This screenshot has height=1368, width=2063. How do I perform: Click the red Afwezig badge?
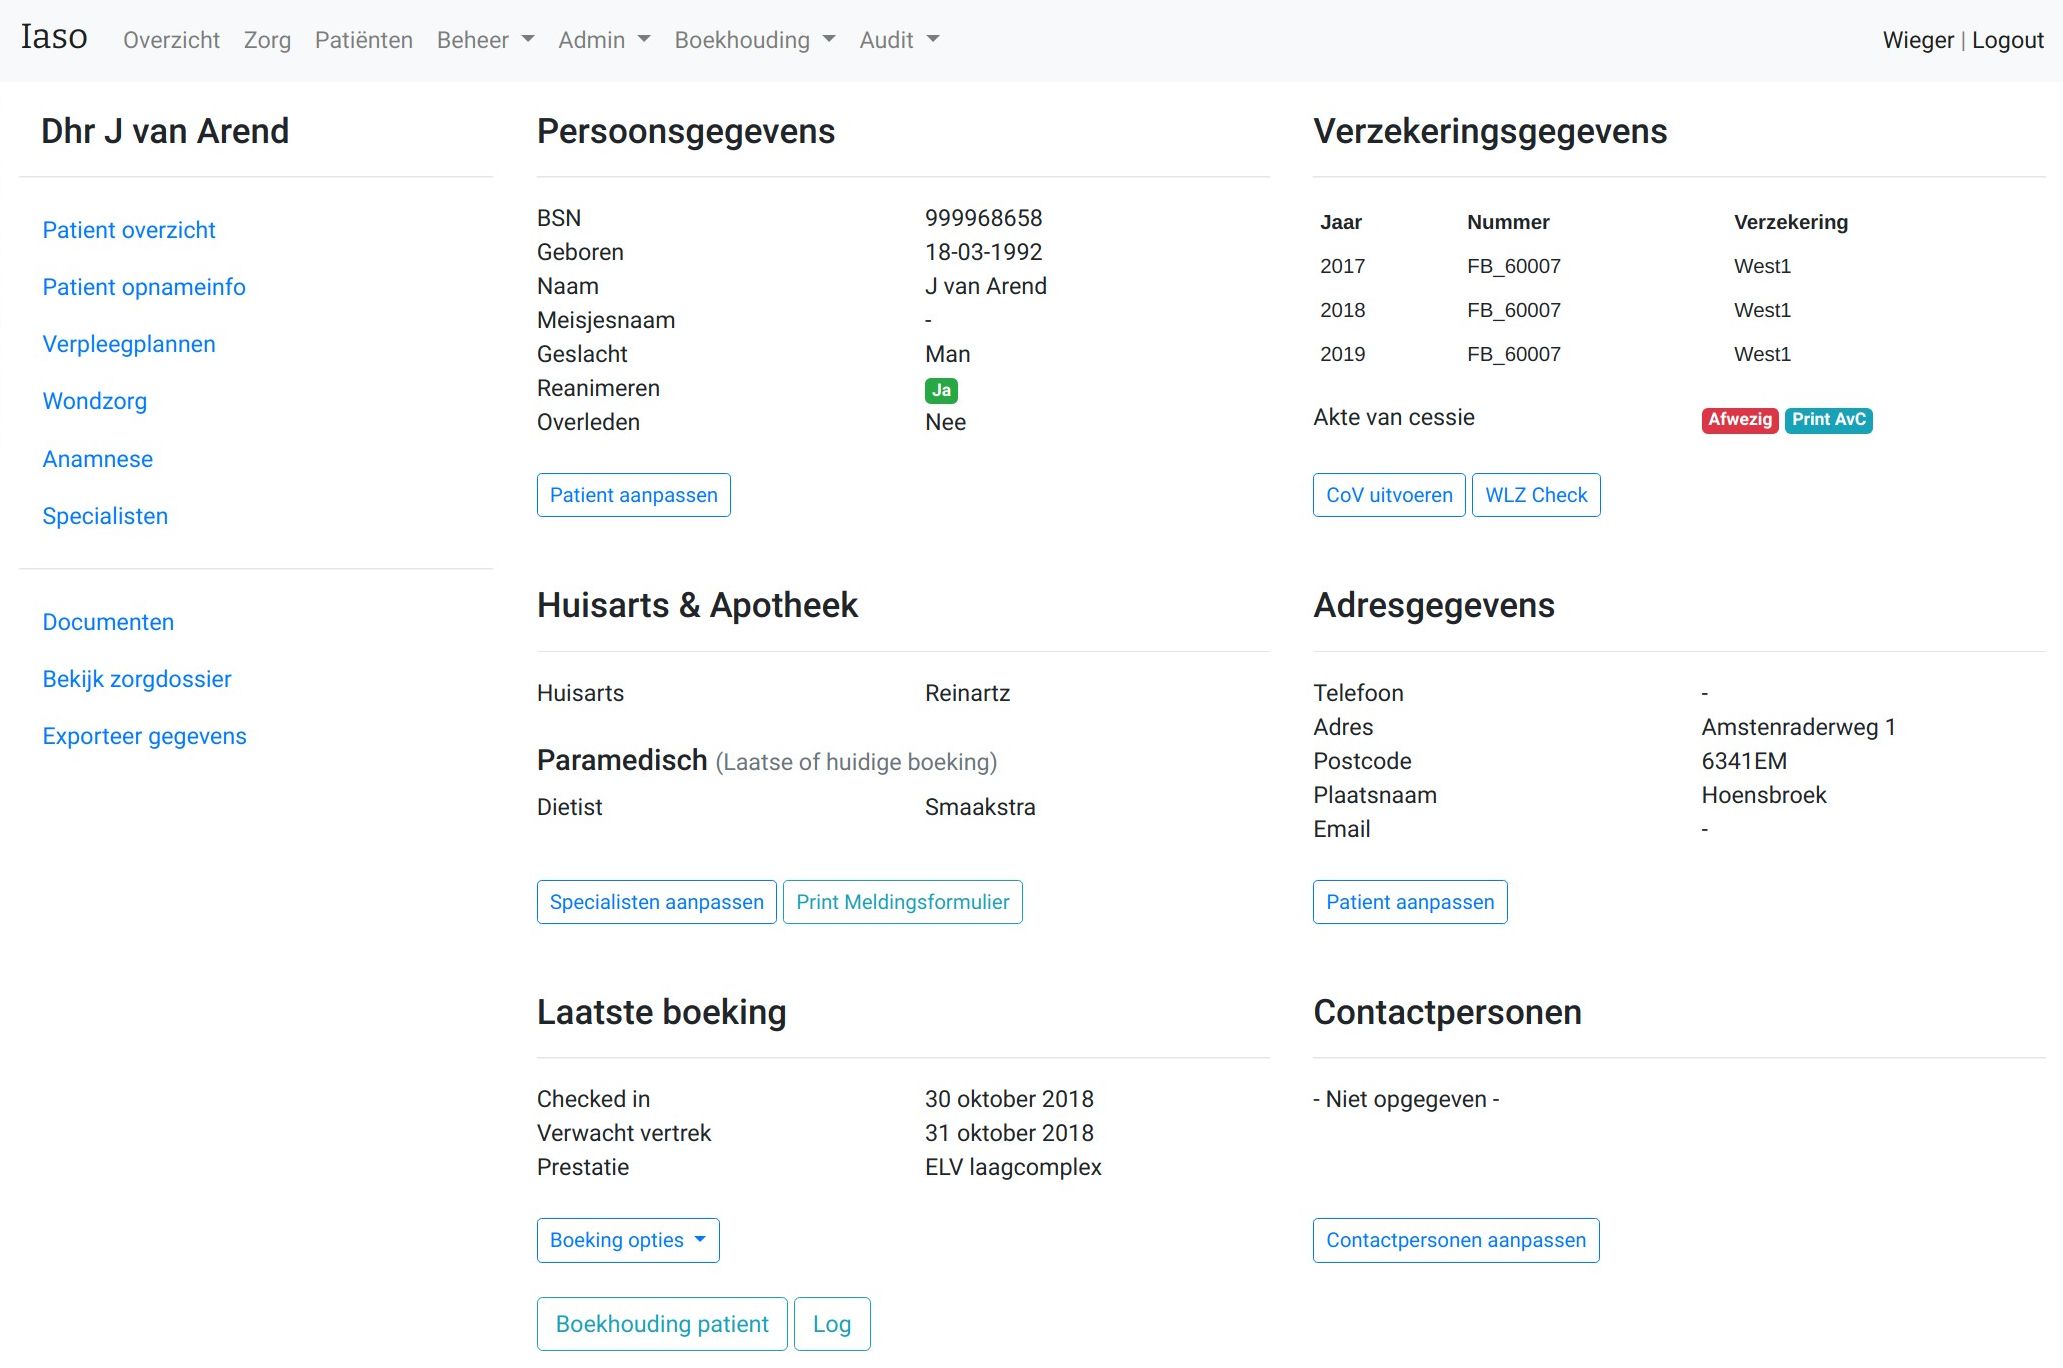click(1739, 420)
